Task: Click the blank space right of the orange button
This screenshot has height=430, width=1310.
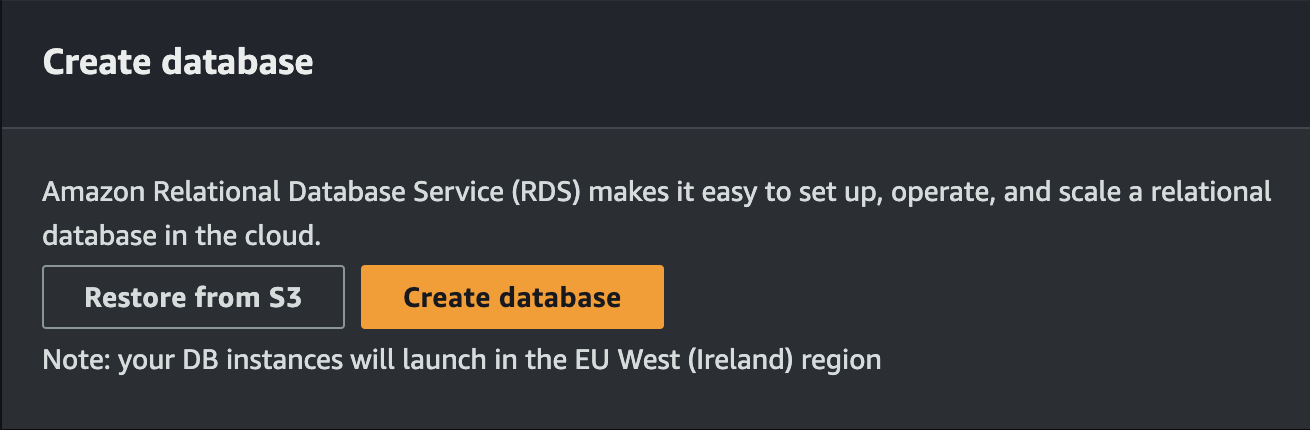Action: pos(980,297)
